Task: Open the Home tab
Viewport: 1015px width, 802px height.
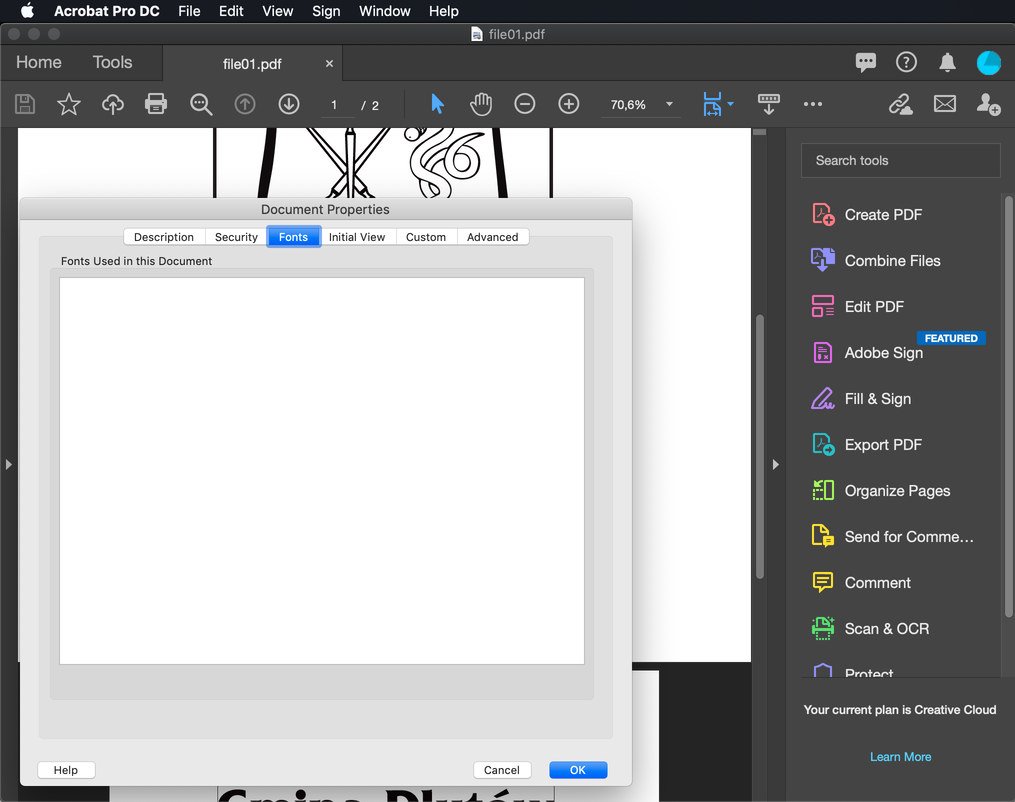Action: (x=39, y=62)
